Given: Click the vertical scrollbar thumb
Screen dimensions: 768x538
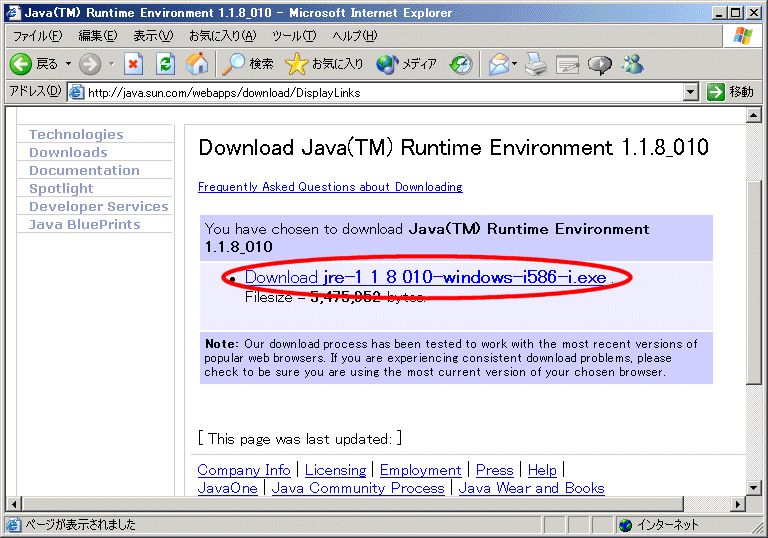Looking at the screenshot, I should [x=753, y=282].
